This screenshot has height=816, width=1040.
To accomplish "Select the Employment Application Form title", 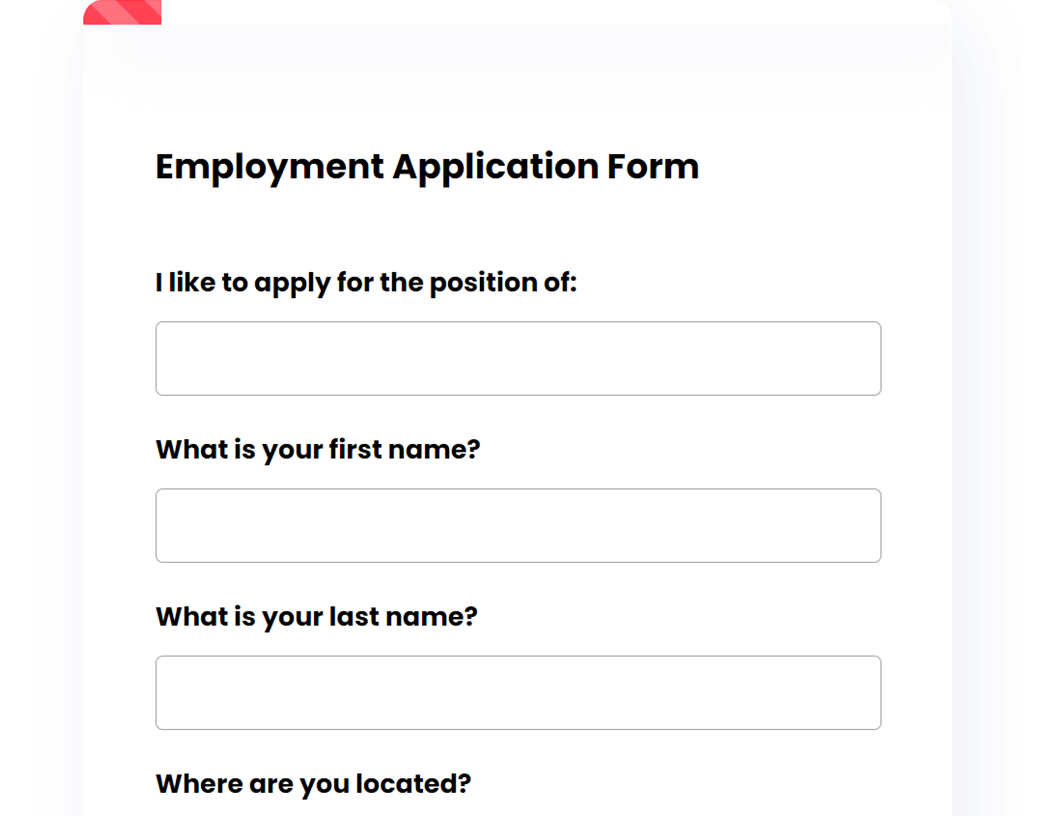I will [427, 166].
